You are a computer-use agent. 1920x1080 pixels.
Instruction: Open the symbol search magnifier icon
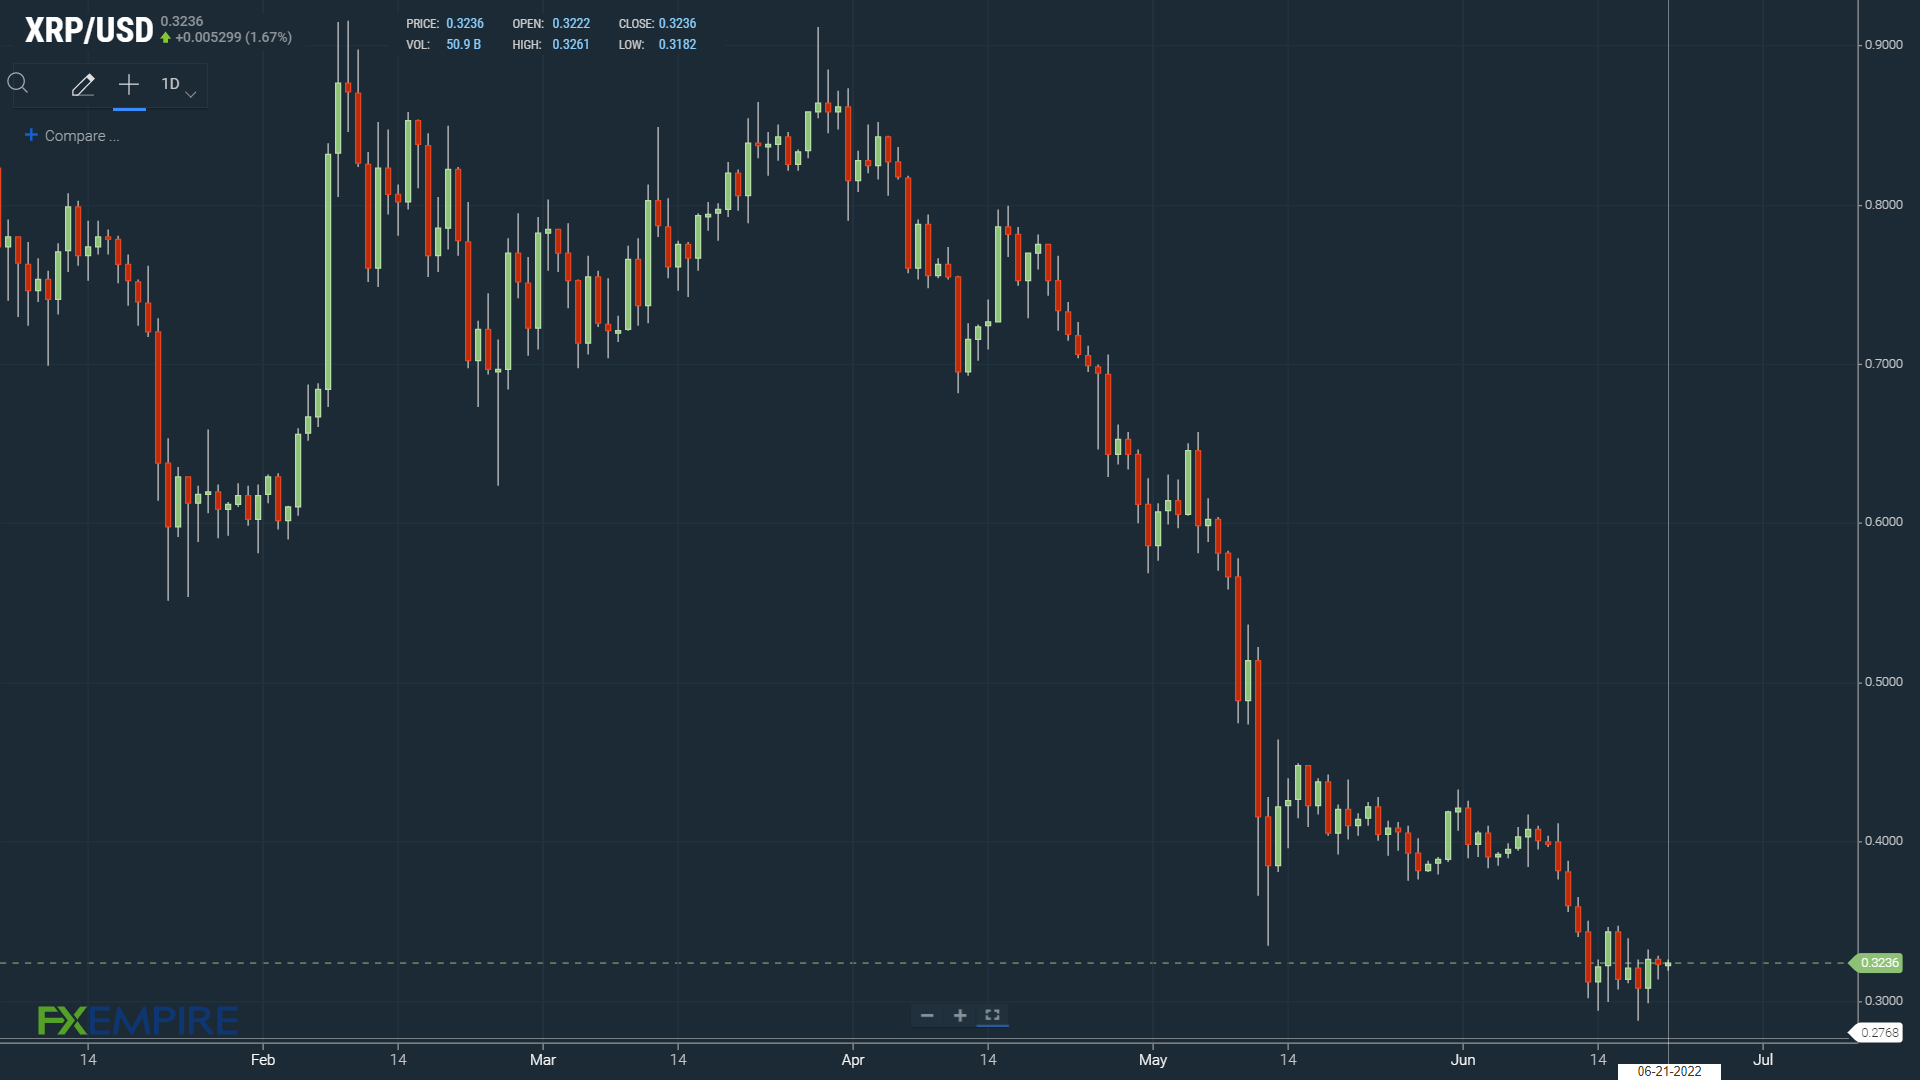18,84
